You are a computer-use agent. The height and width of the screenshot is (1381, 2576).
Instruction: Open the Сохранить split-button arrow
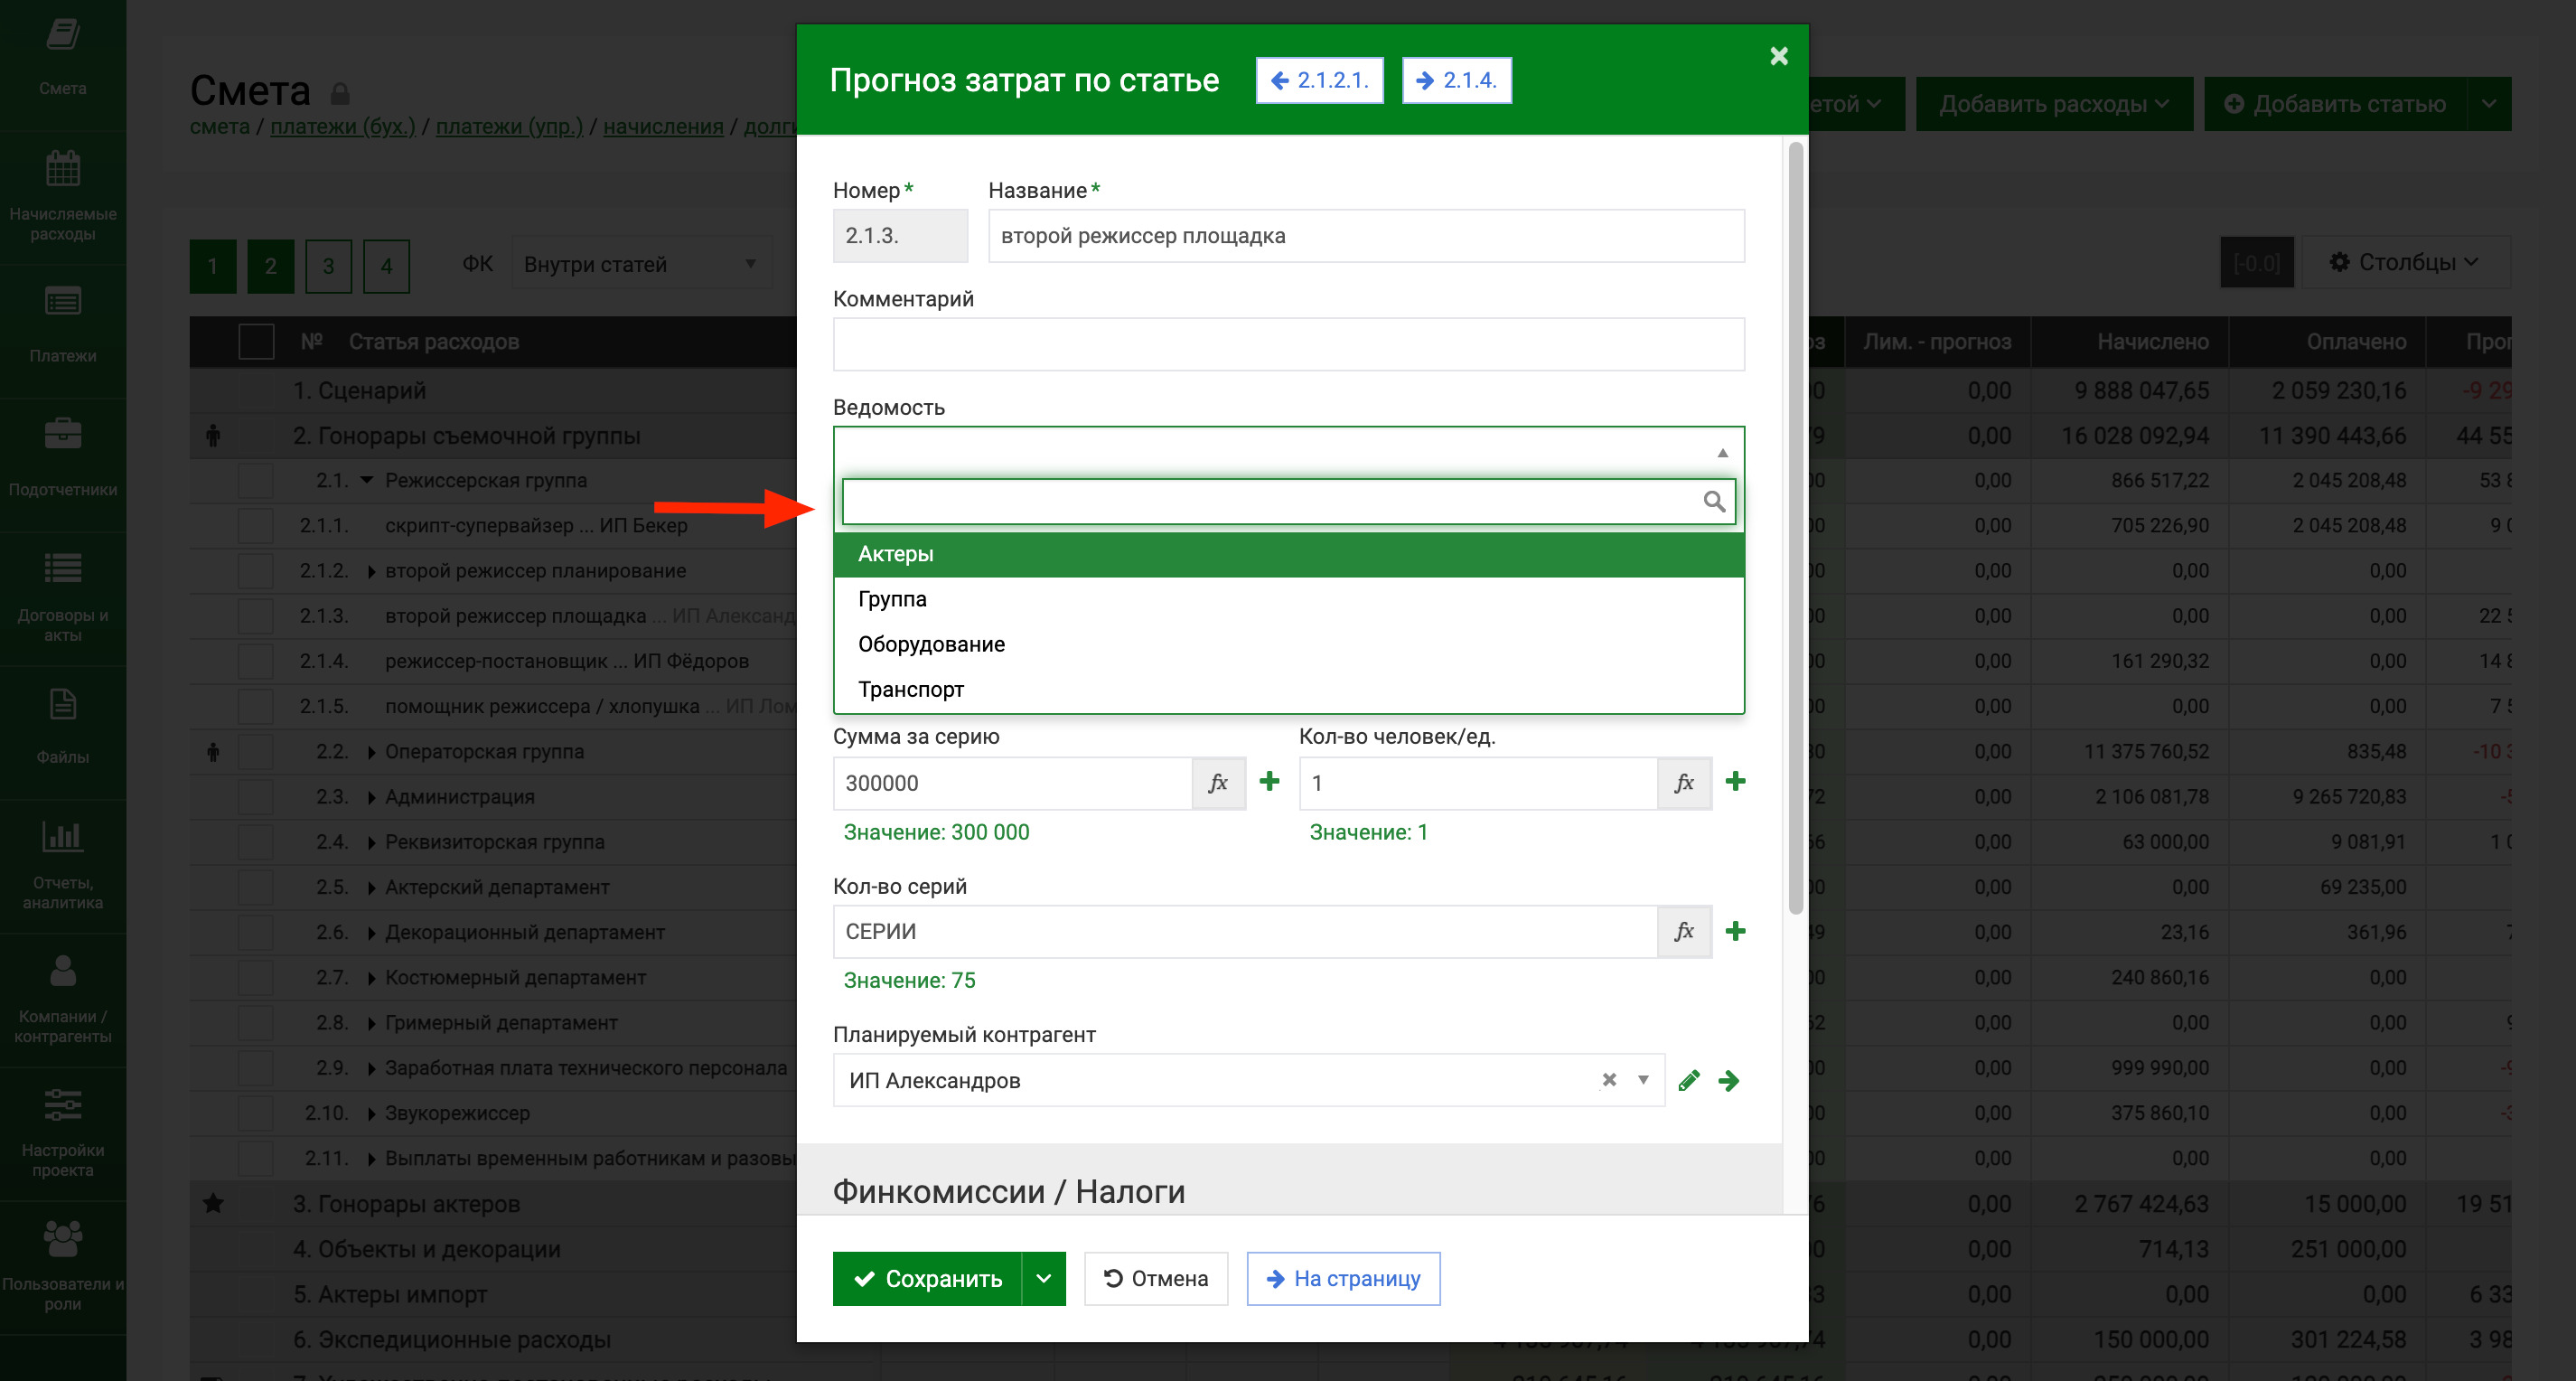pos(1043,1278)
